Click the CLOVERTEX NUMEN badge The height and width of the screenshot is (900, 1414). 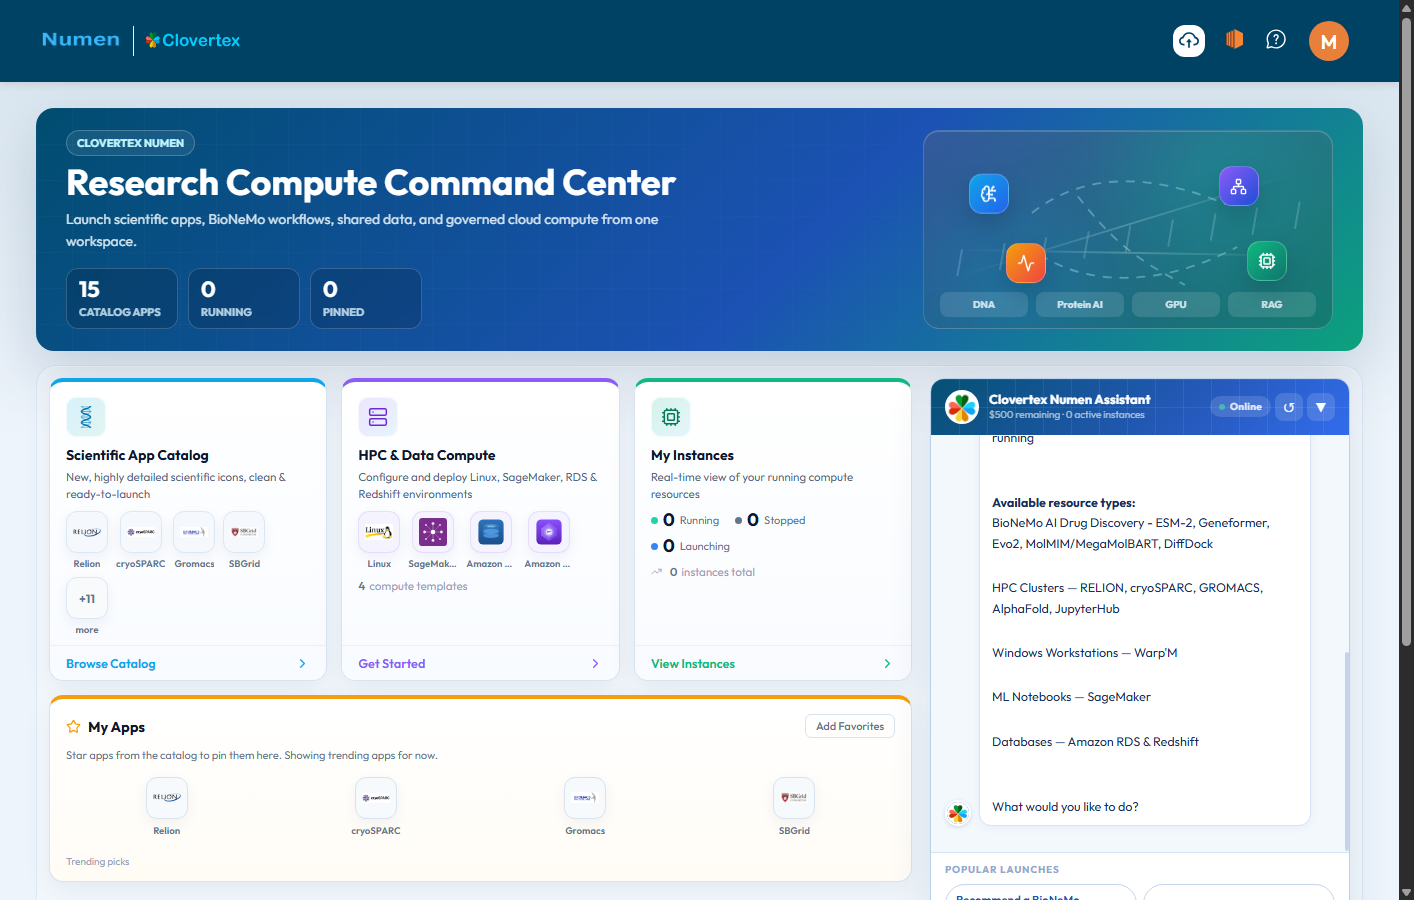click(x=130, y=143)
